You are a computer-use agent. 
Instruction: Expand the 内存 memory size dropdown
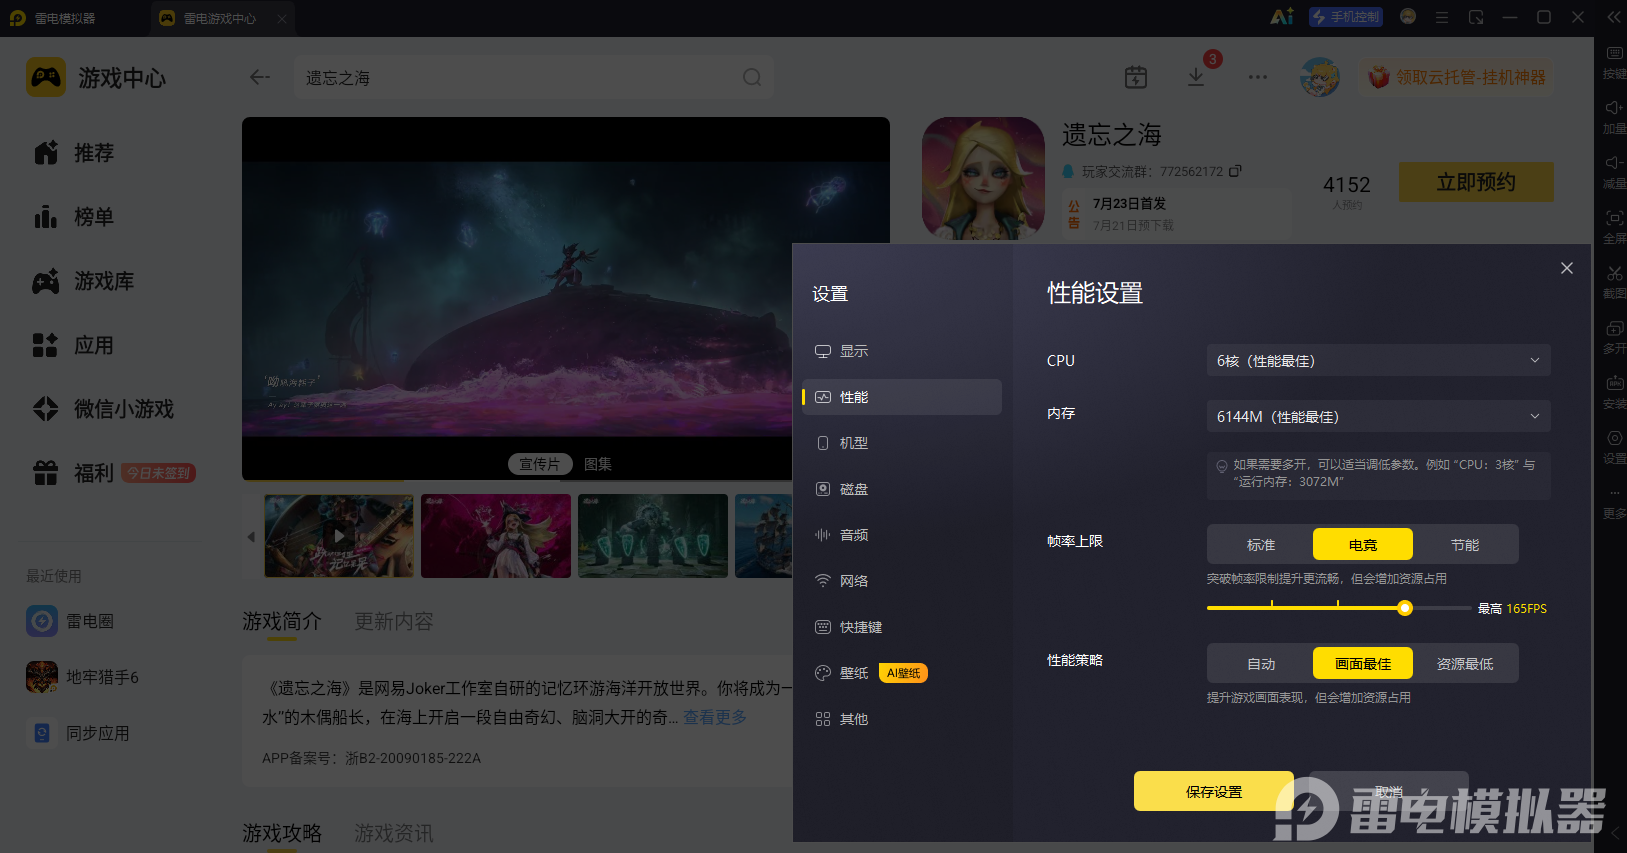pyautogui.click(x=1378, y=416)
